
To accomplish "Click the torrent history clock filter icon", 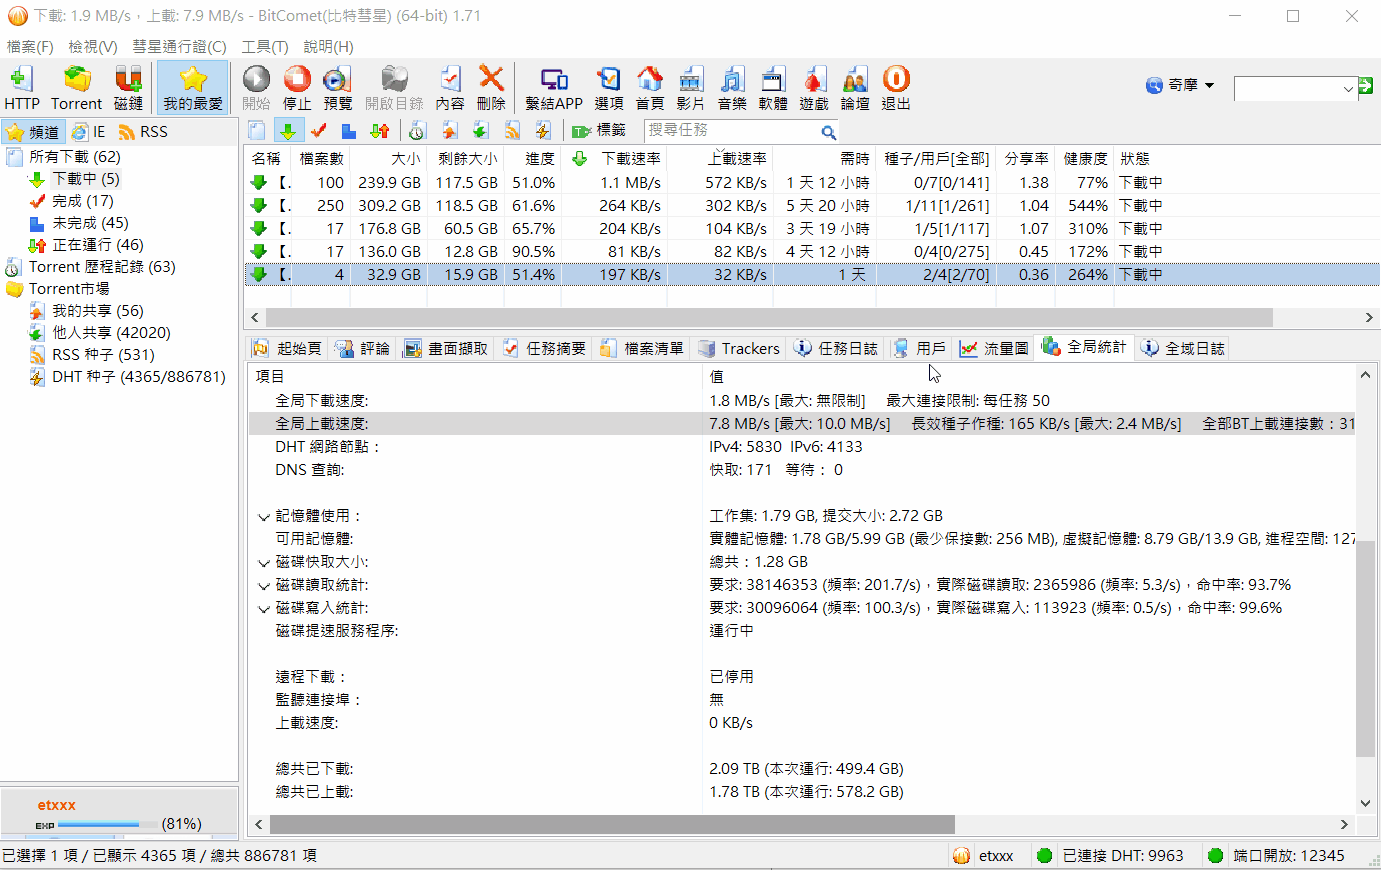I will pos(417,131).
